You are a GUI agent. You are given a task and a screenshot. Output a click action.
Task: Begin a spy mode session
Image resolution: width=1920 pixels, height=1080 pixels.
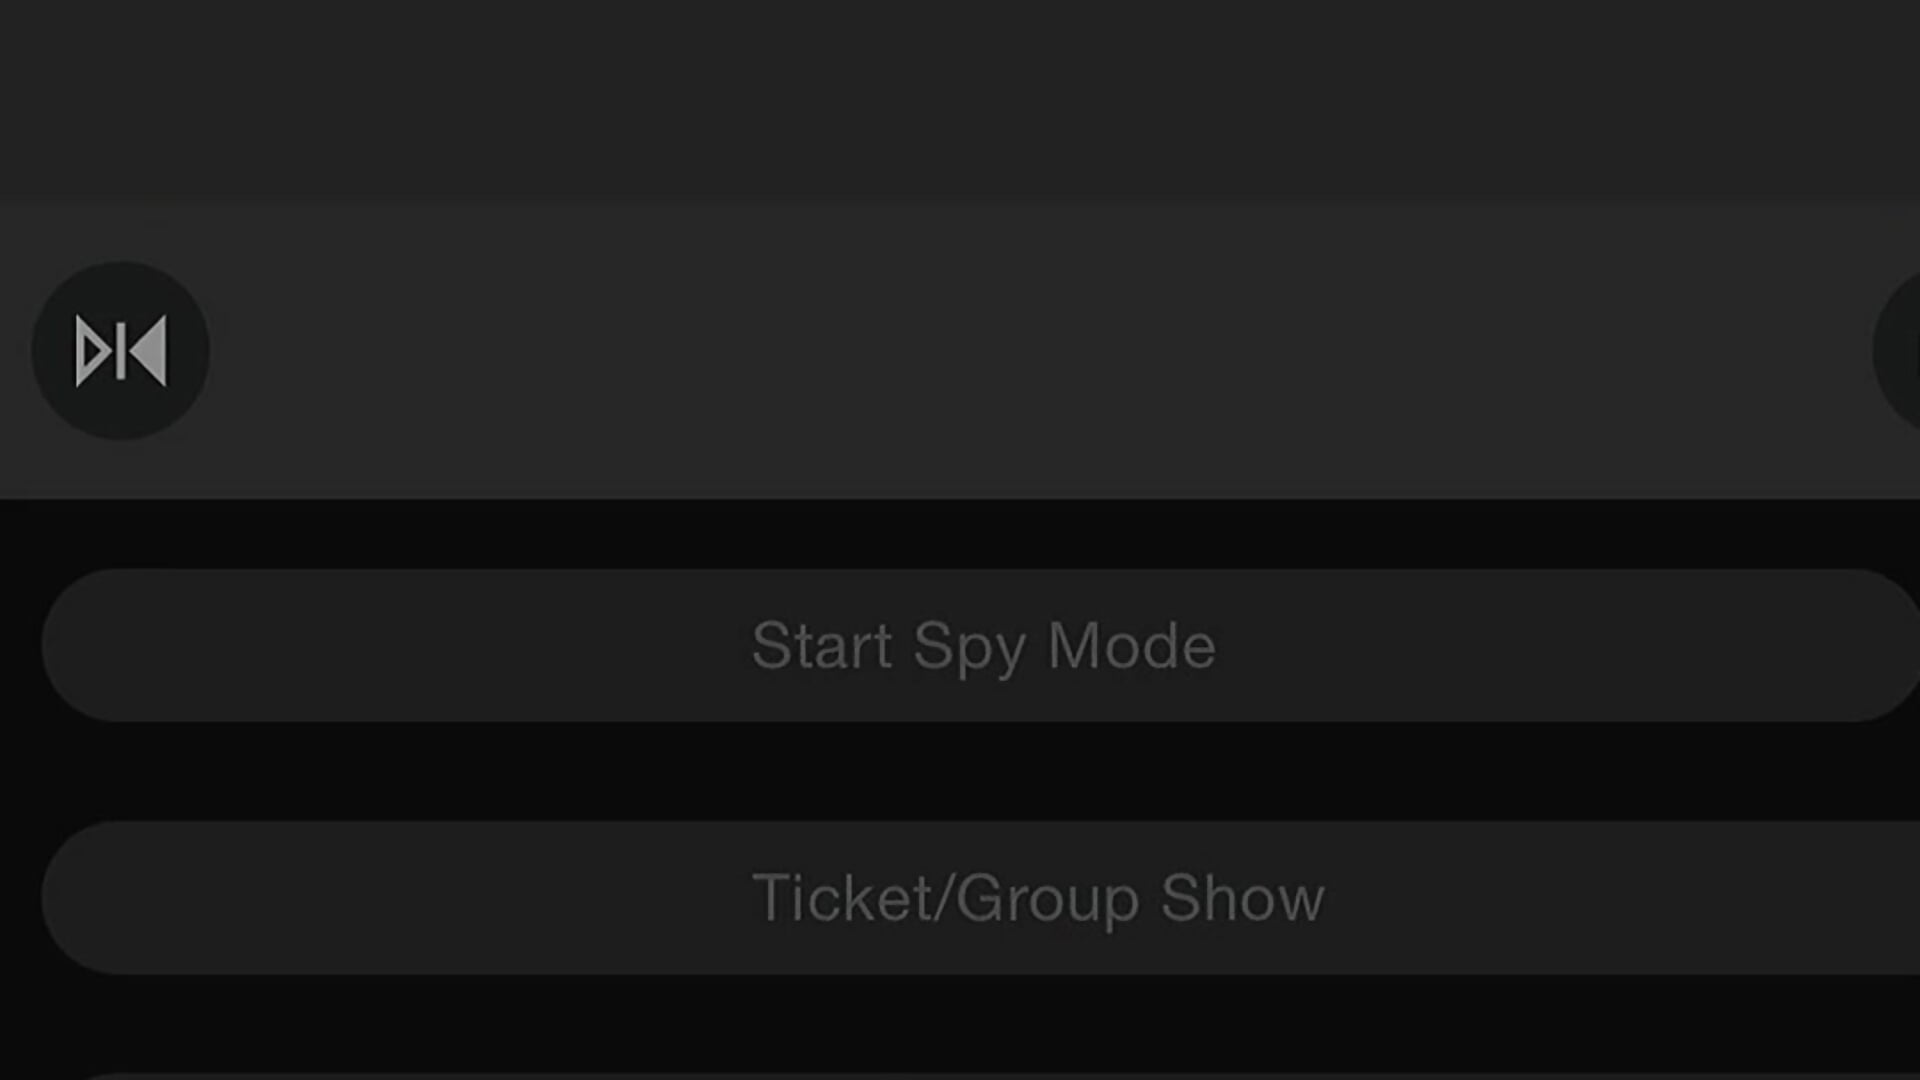point(980,645)
